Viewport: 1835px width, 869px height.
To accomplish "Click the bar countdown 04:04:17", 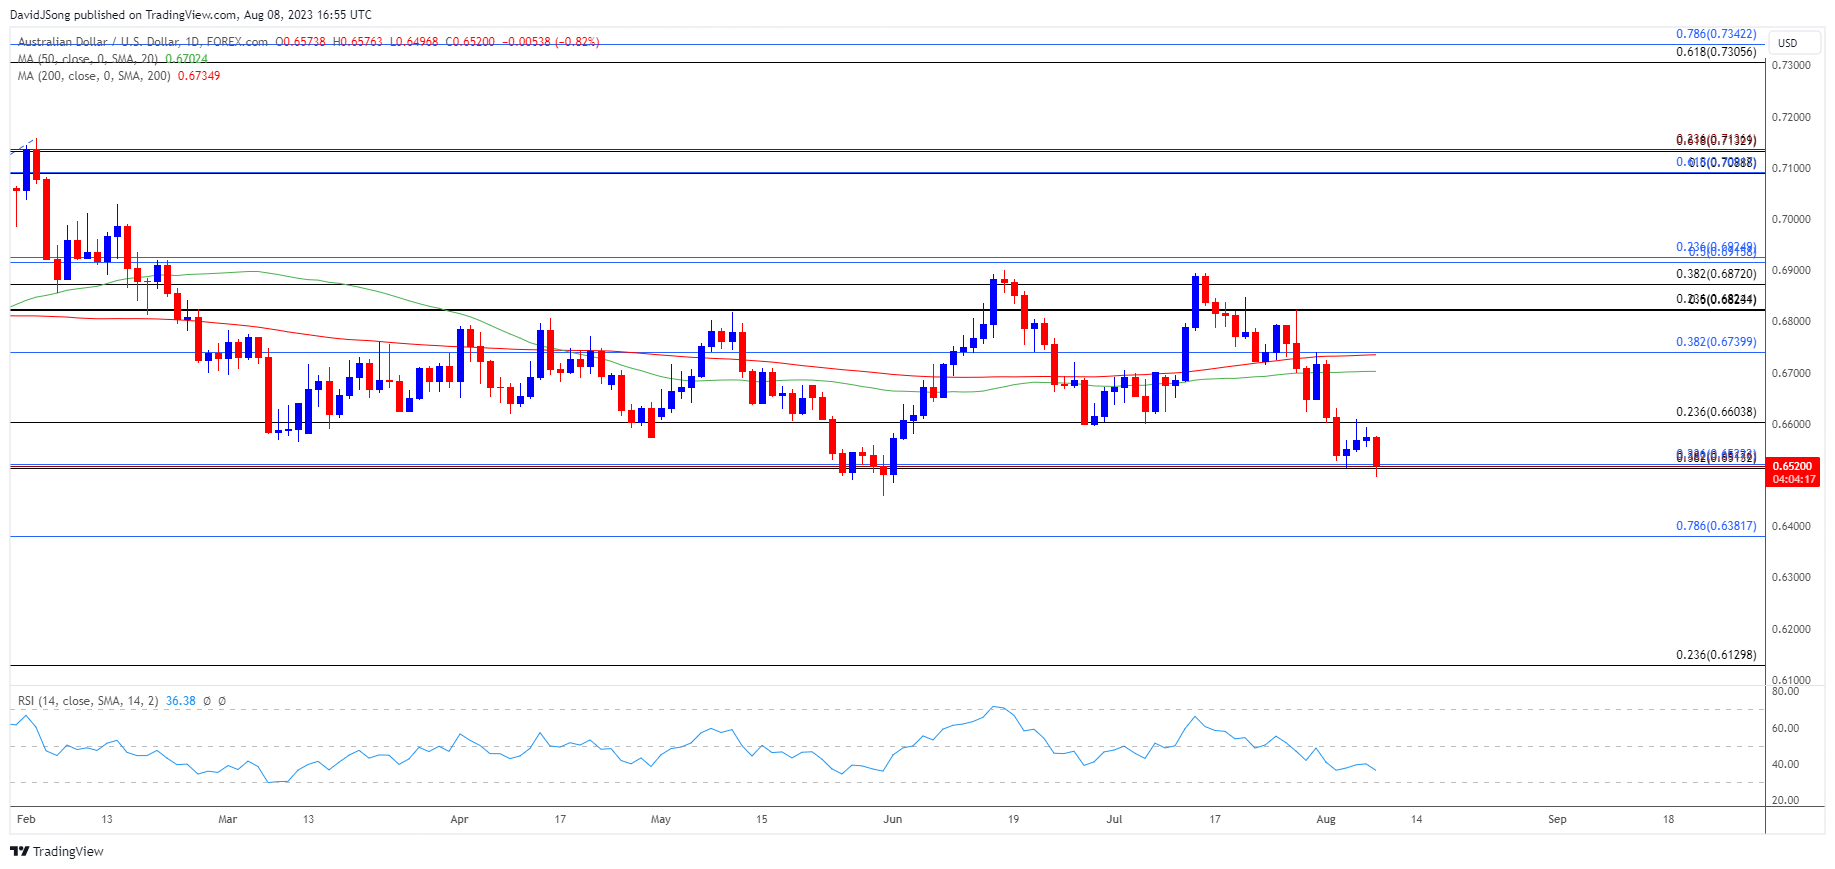I will [x=1793, y=479].
